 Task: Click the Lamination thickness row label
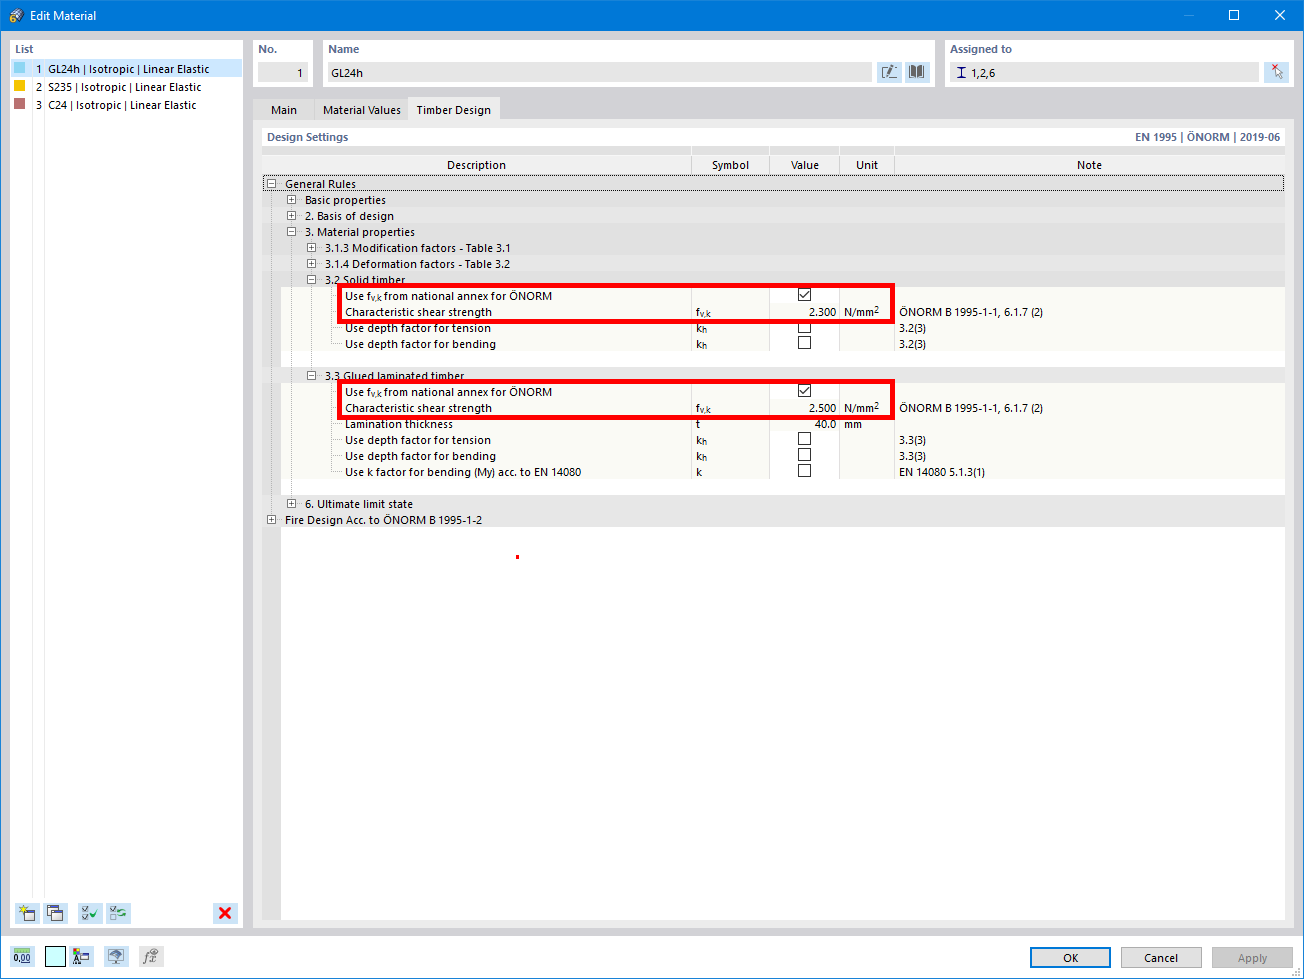tap(399, 424)
